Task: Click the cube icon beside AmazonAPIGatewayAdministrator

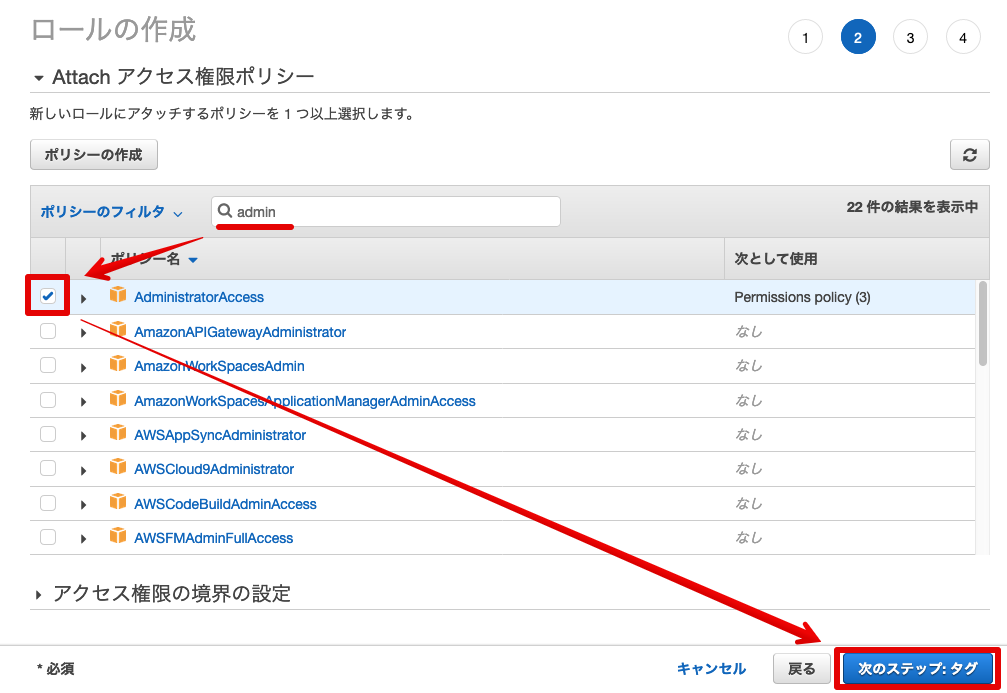Action: tap(119, 331)
